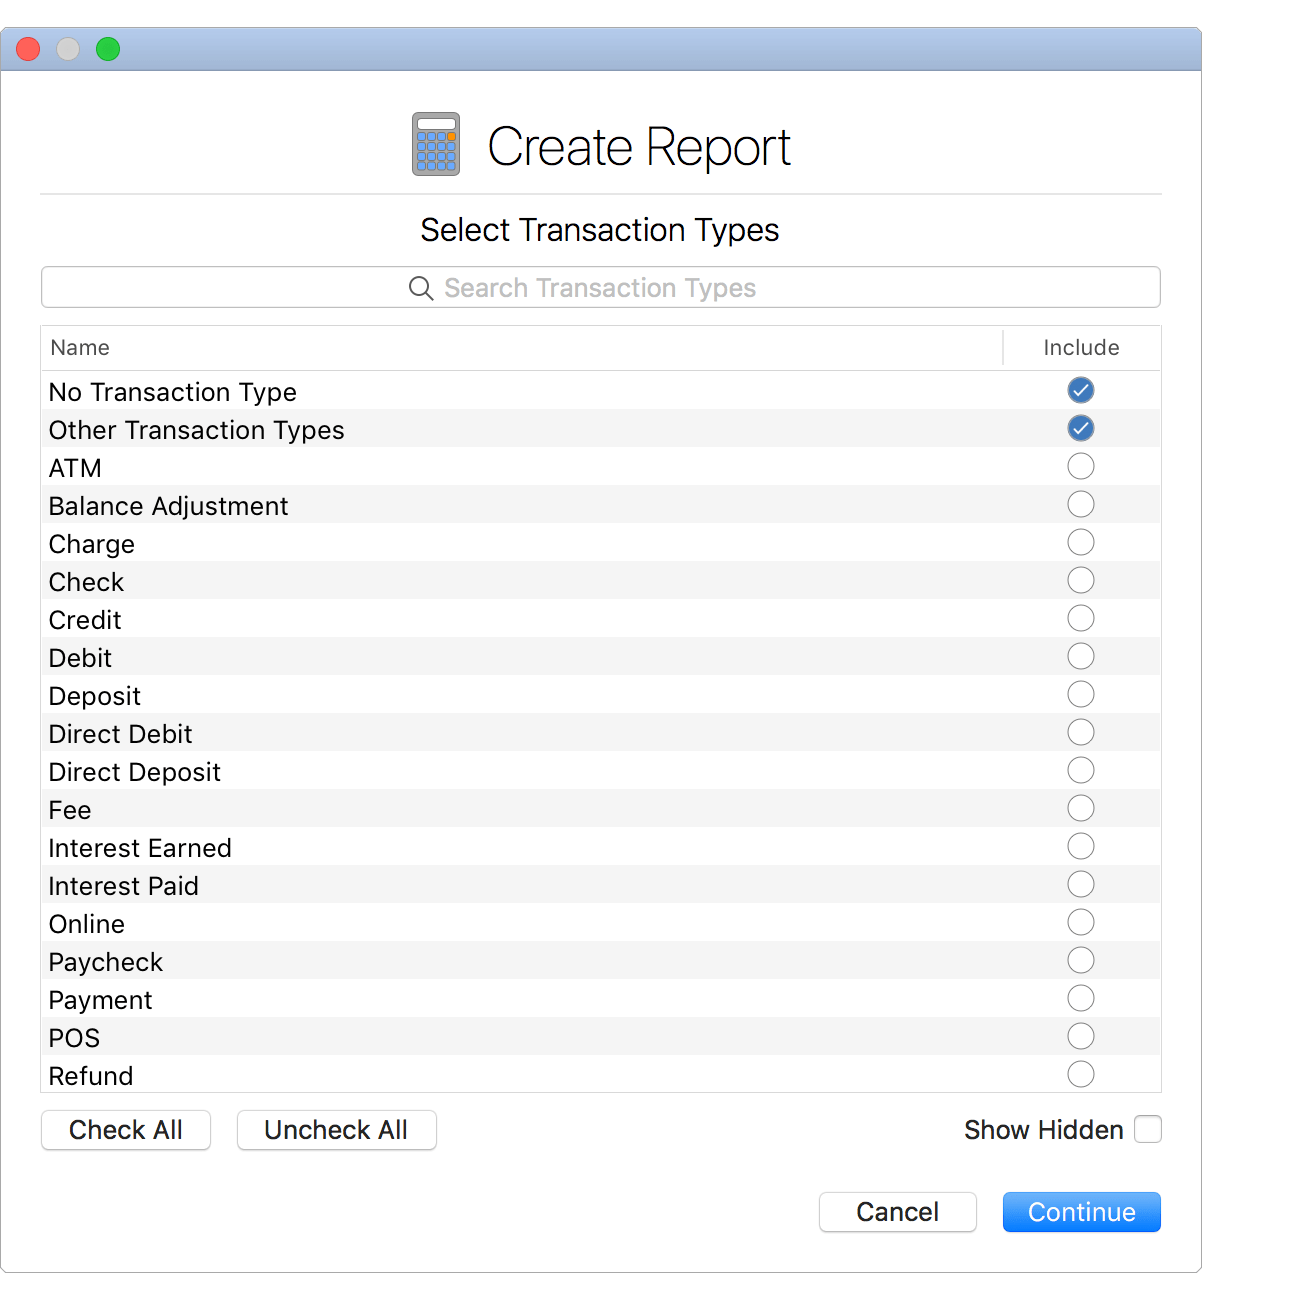
Task: Uncheck the No Transaction Type include checkbox
Action: 1081,390
